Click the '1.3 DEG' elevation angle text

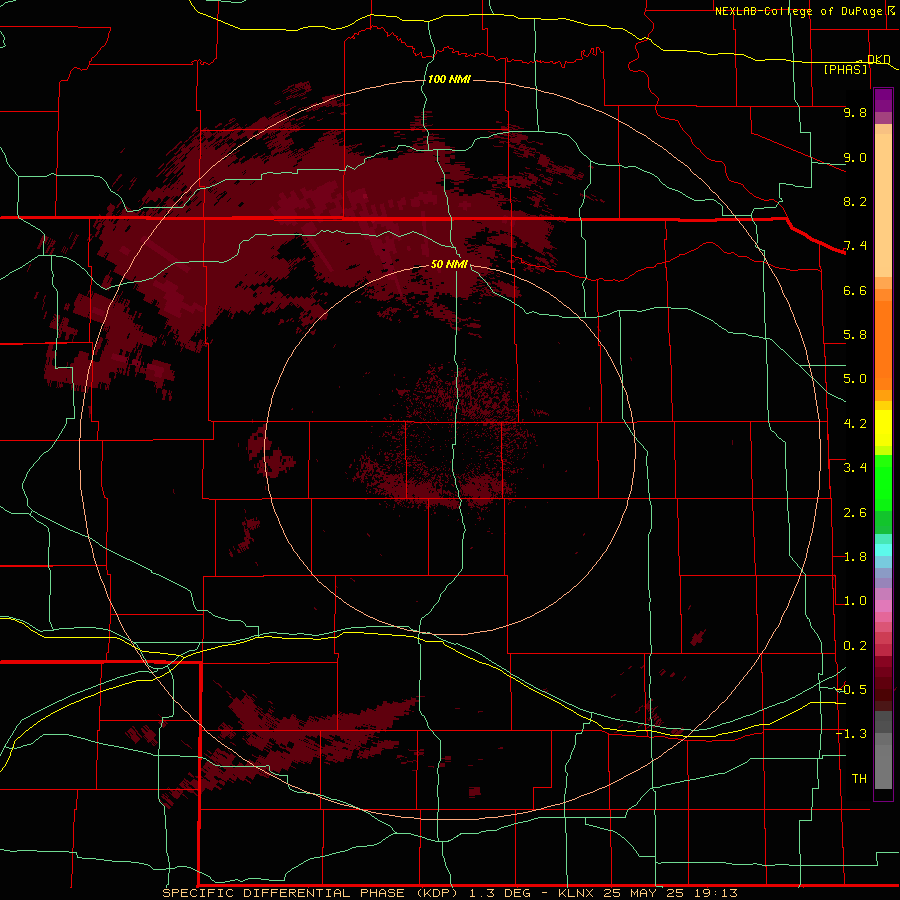(x=502, y=893)
